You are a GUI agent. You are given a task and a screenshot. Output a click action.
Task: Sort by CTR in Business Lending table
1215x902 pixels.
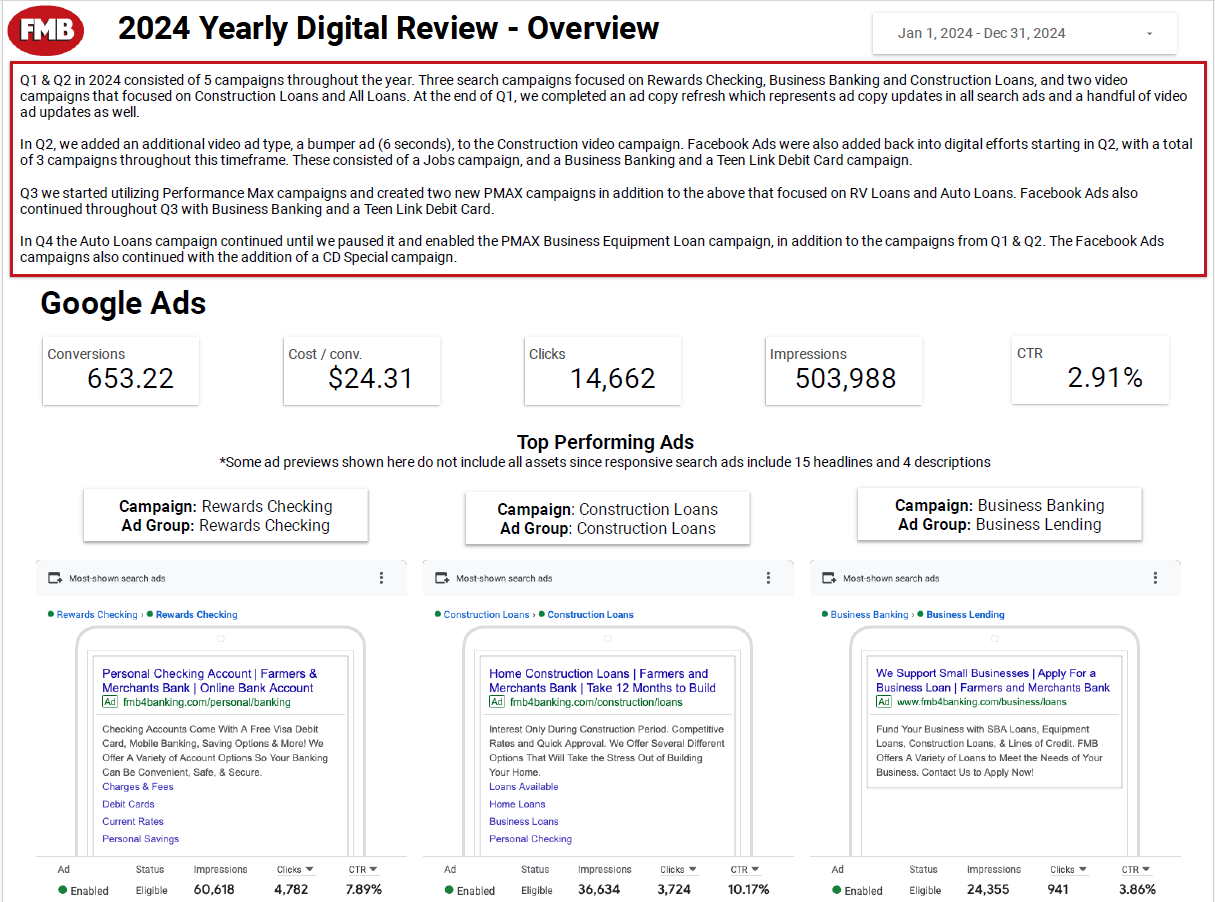[x=1136, y=870]
